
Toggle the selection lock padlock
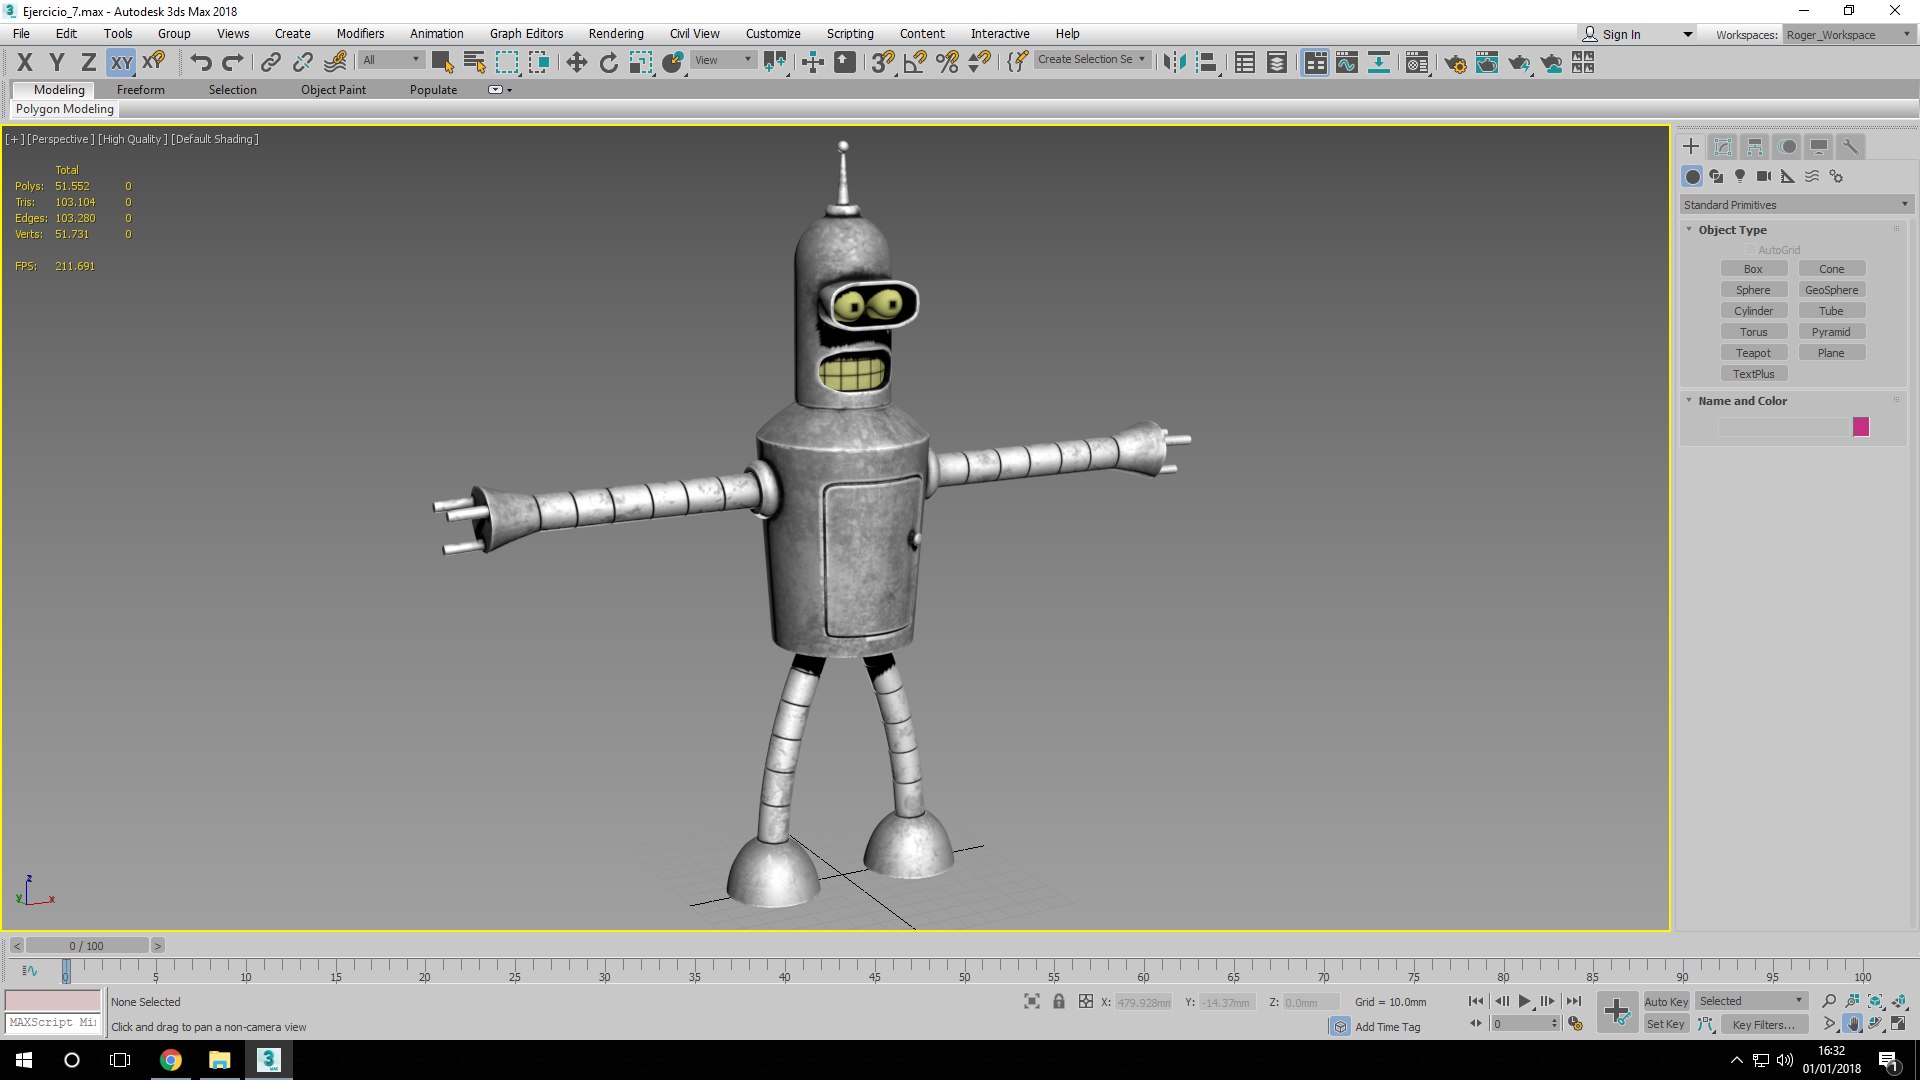point(1059,1001)
